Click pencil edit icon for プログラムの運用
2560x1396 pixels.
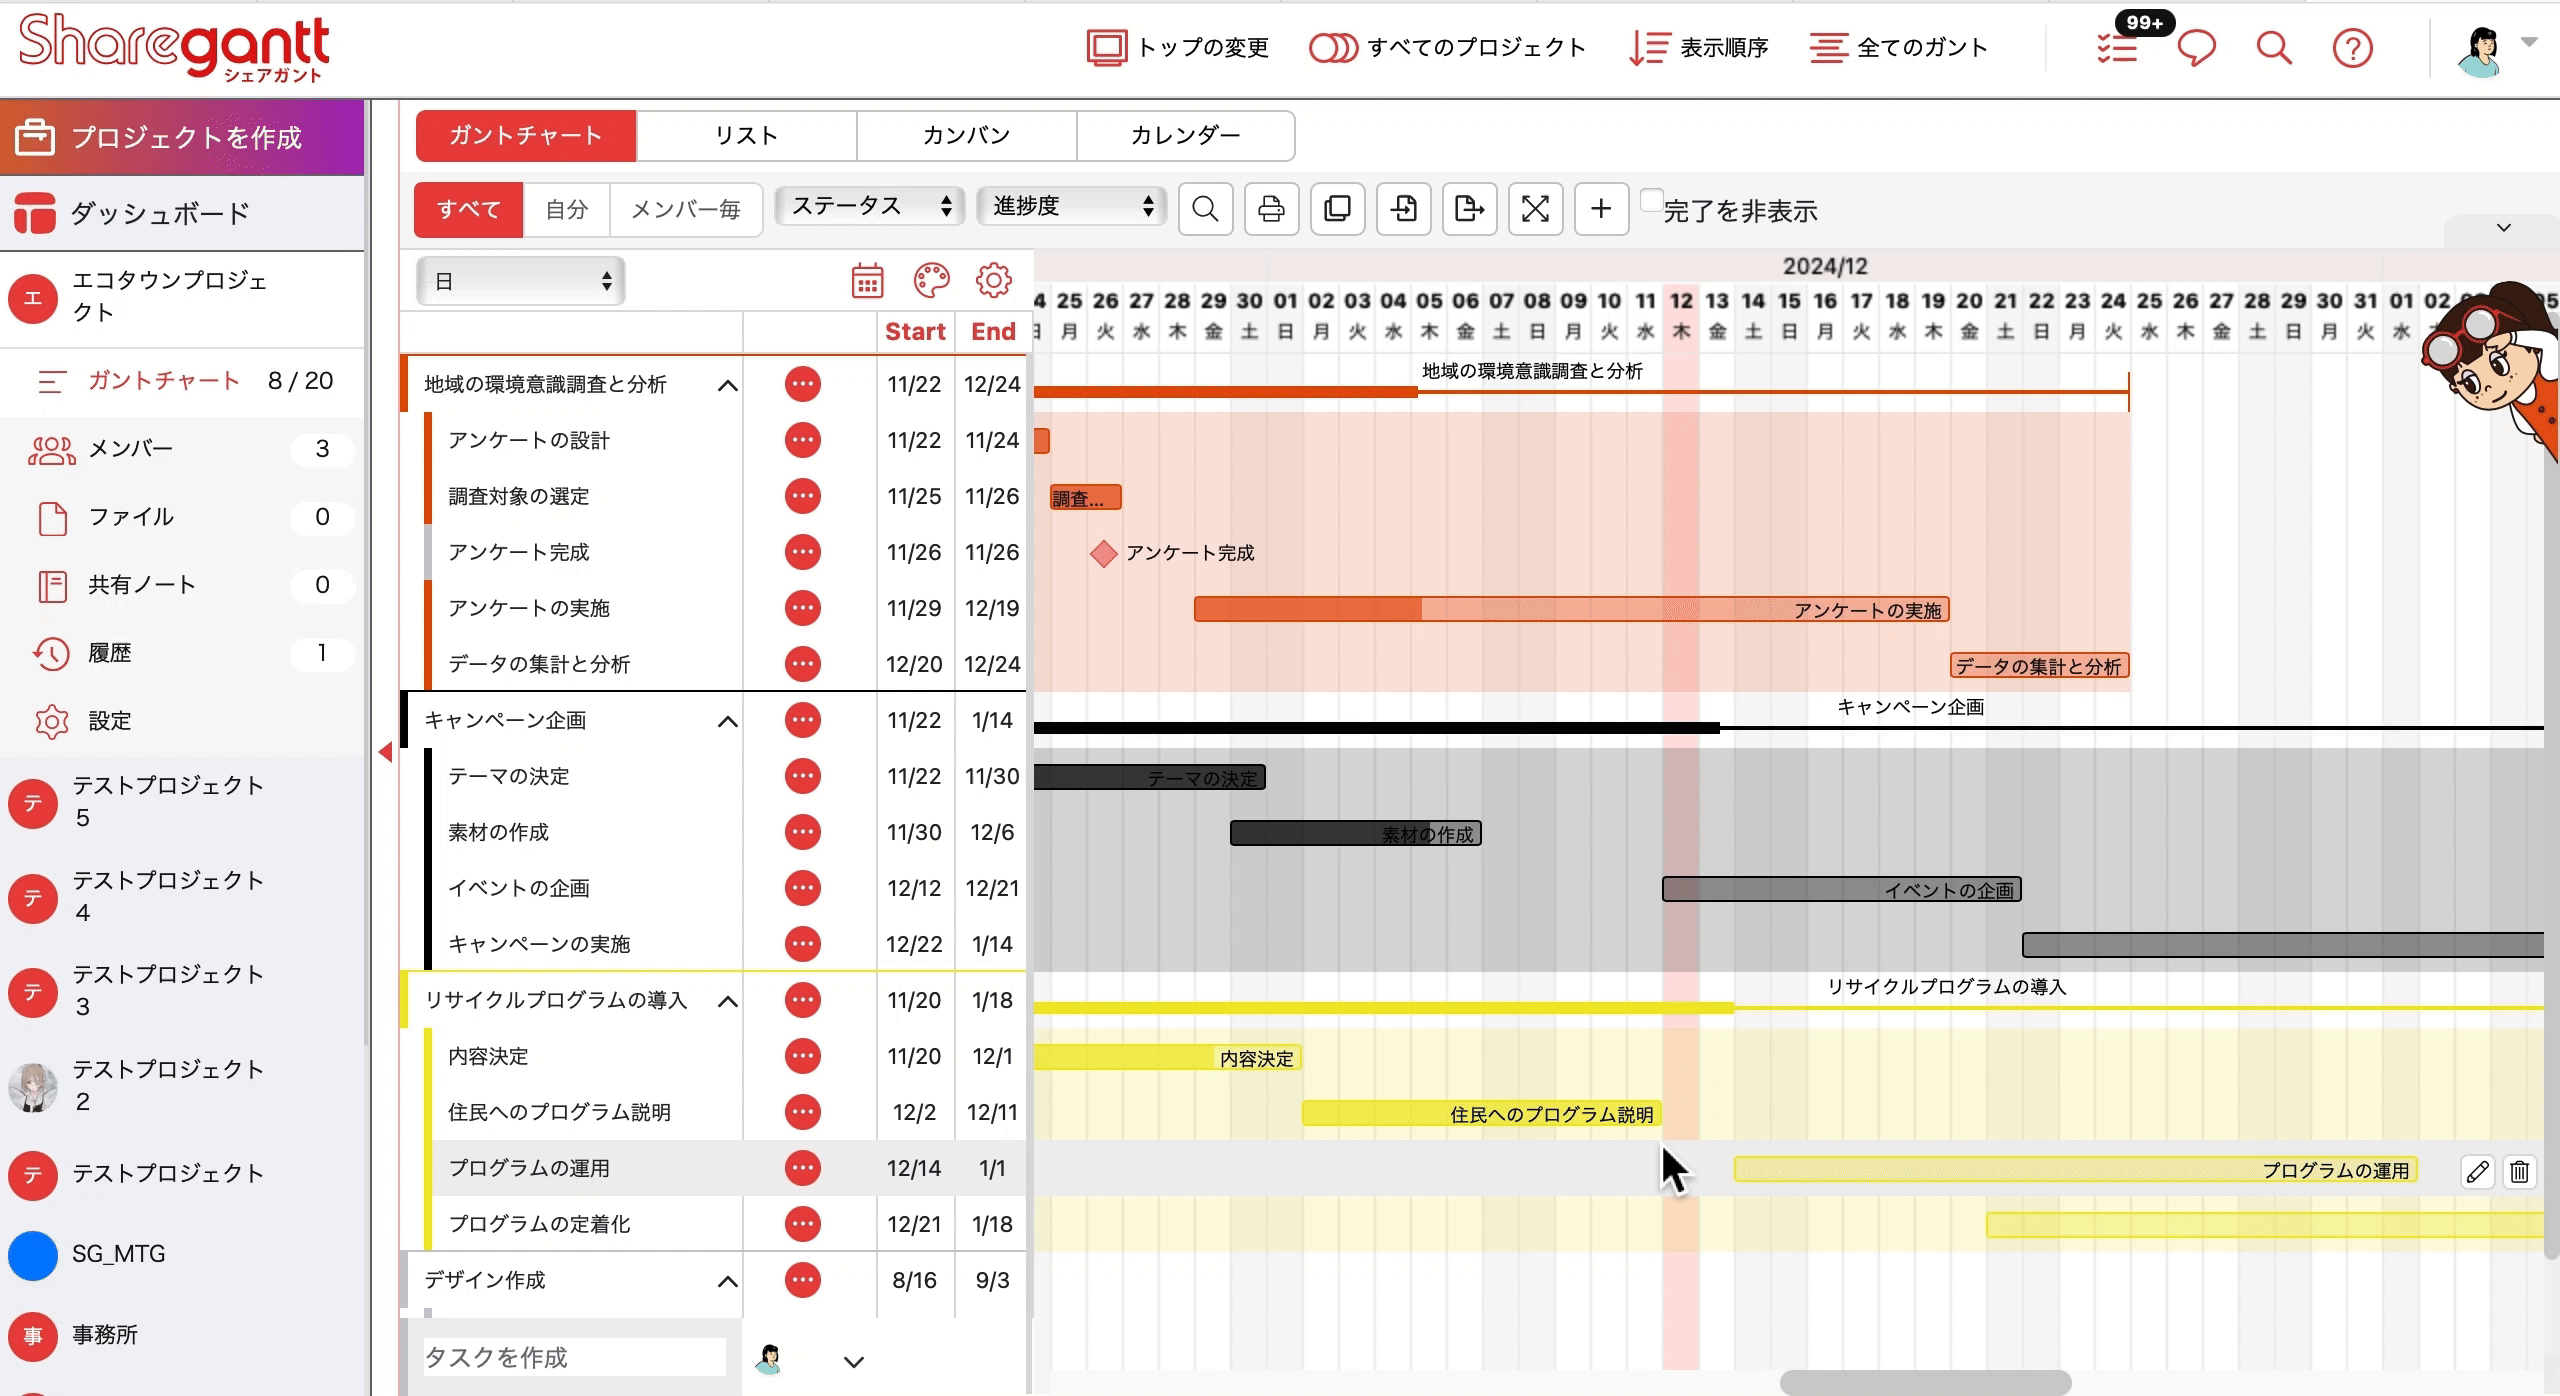click(2477, 1171)
